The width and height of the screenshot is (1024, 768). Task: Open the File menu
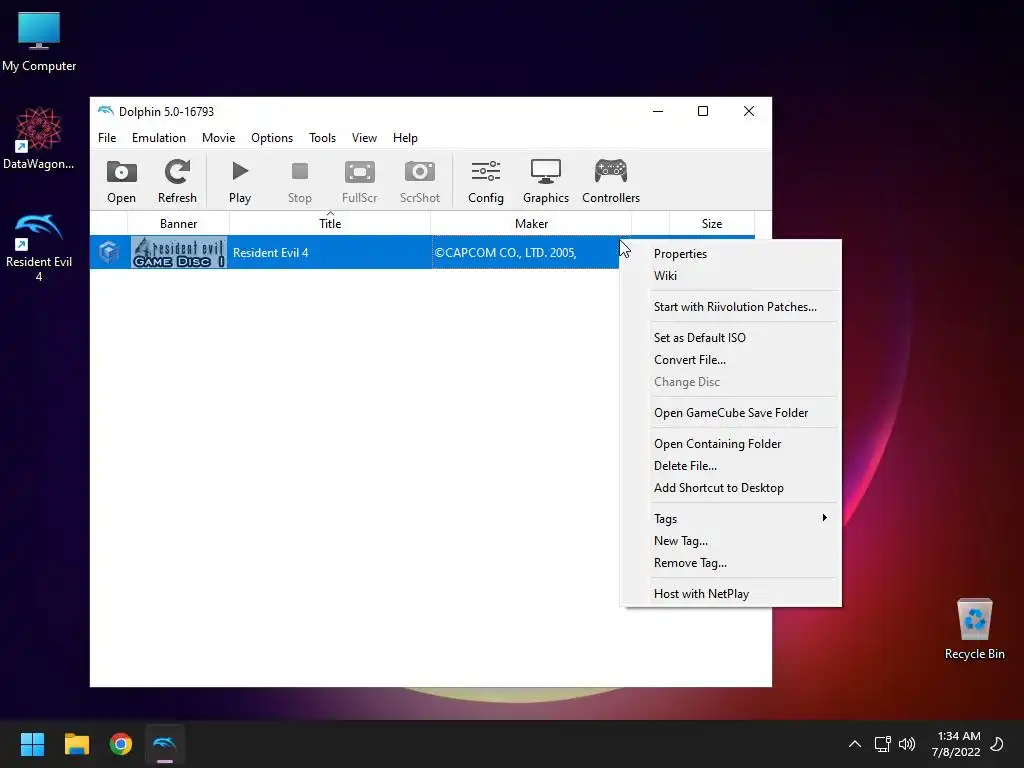(107, 138)
